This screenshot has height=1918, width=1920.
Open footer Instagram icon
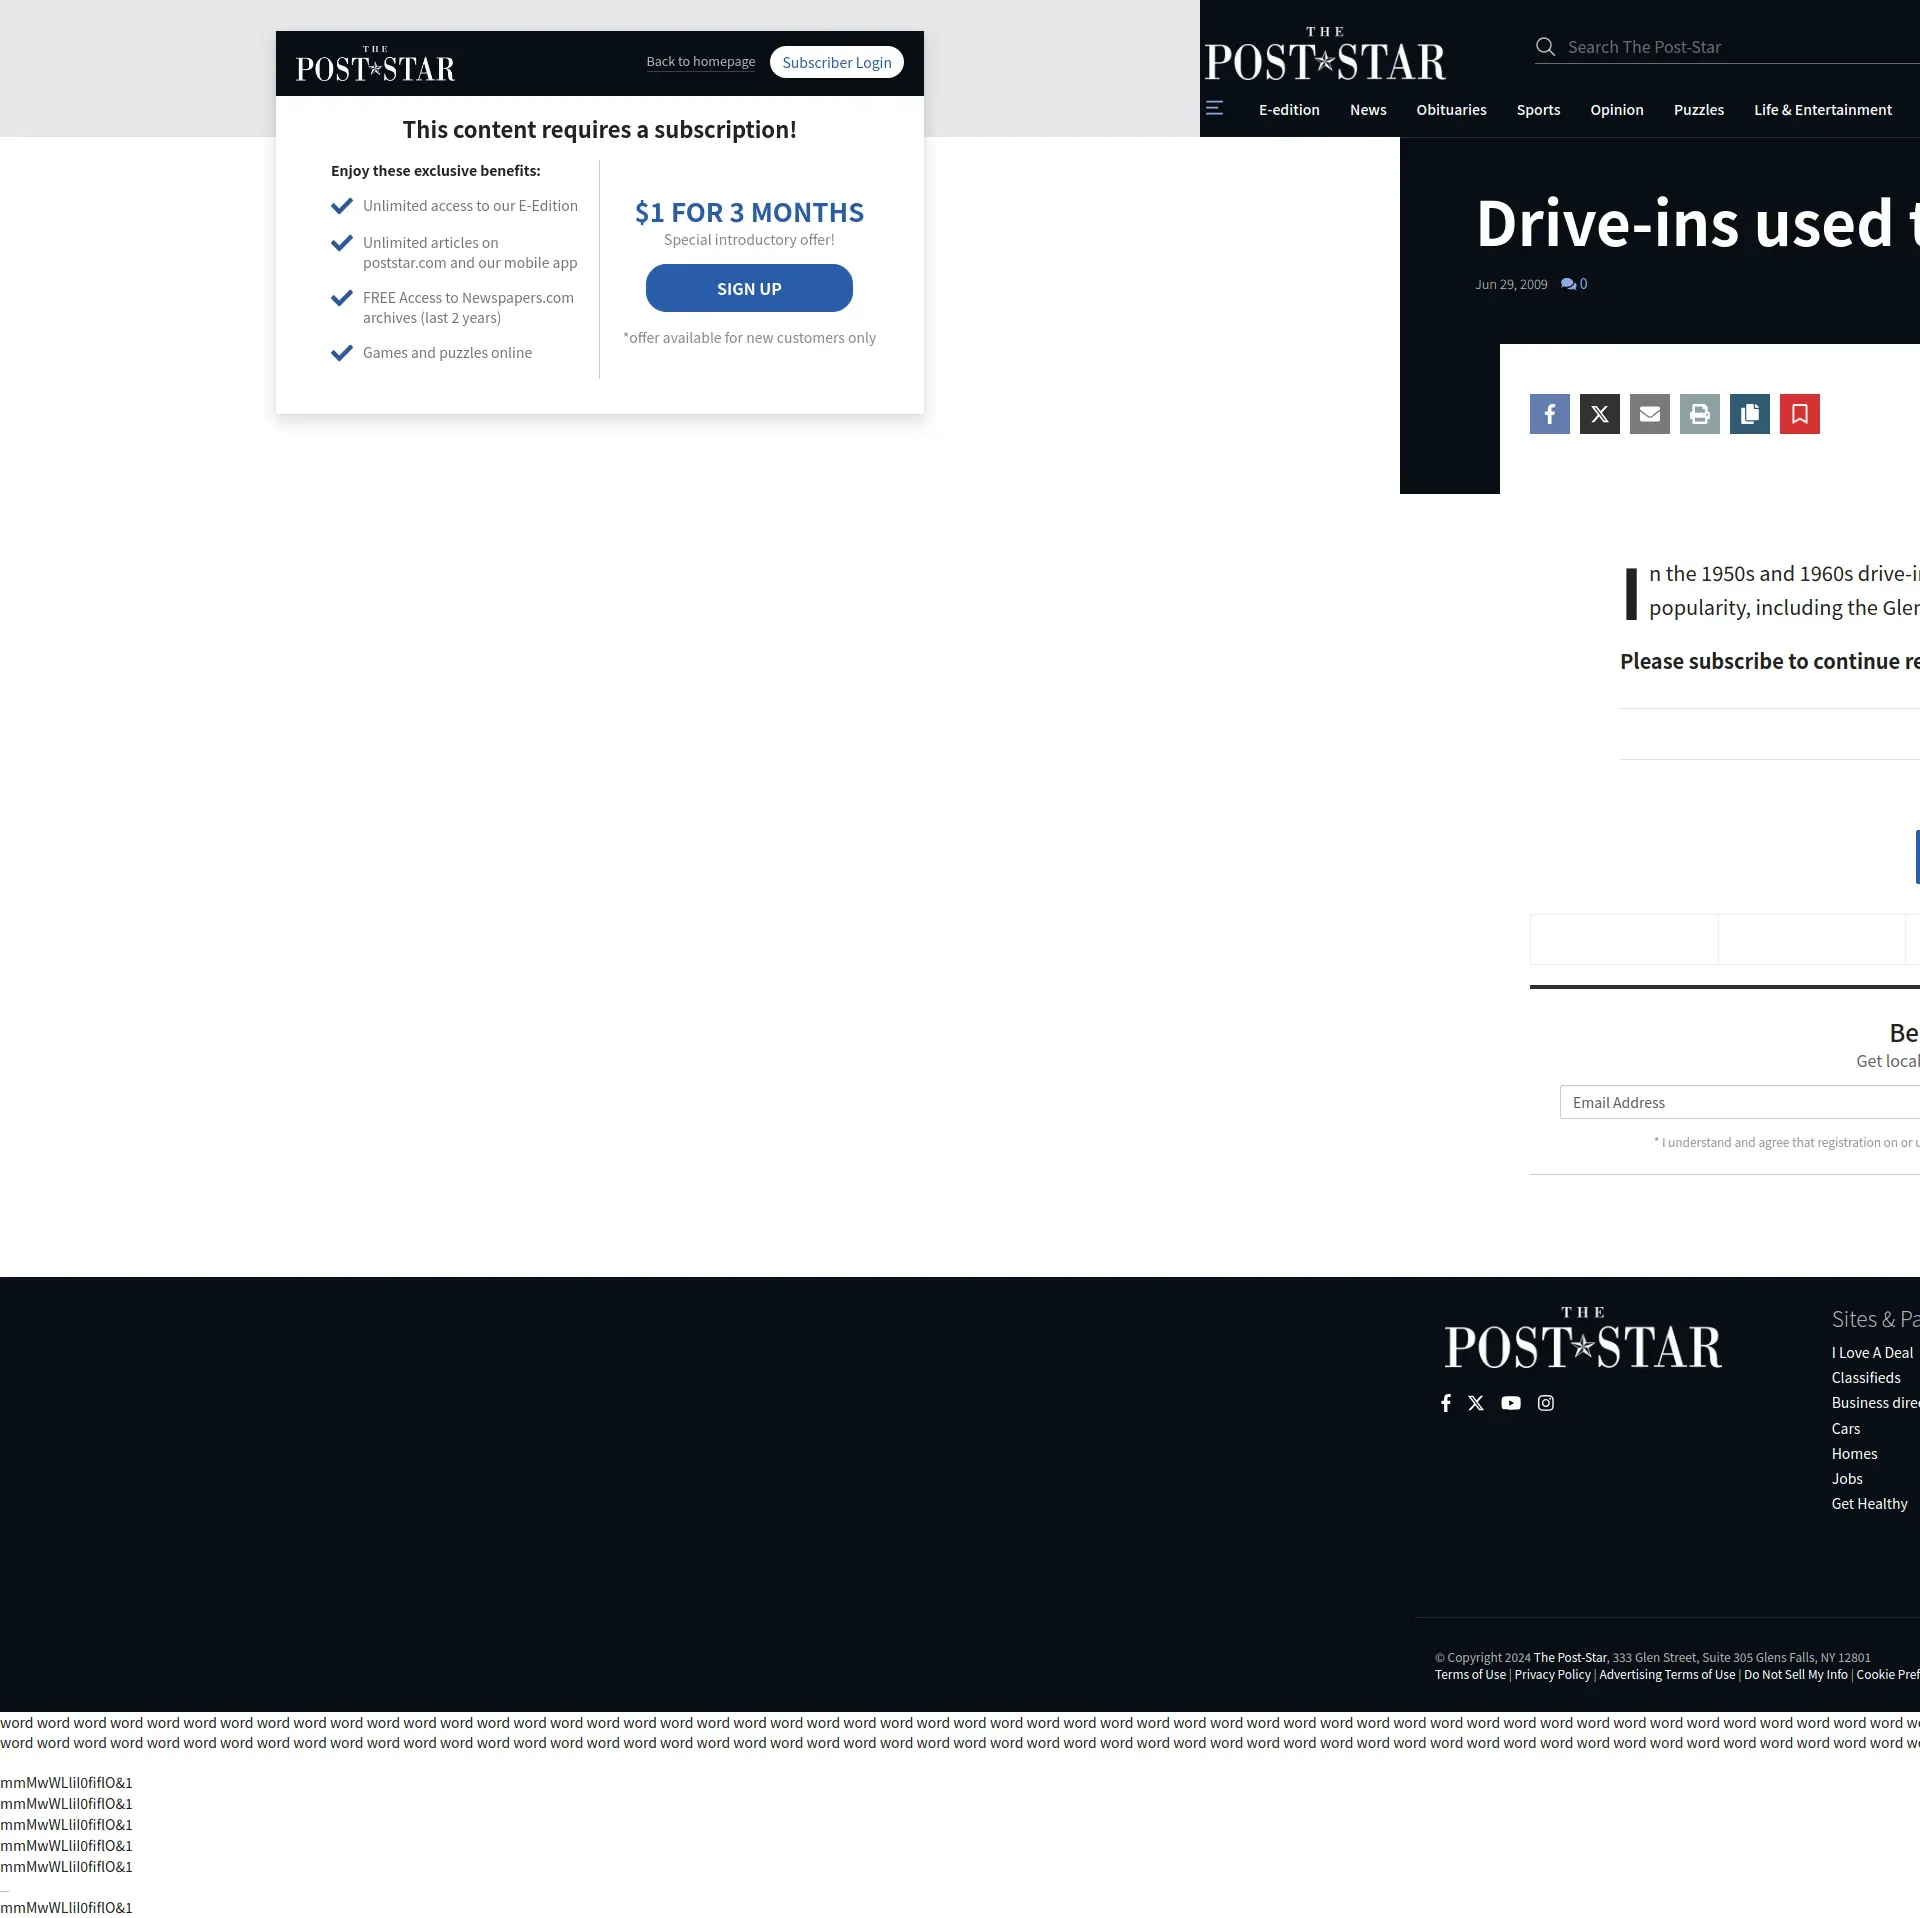[x=1545, y=1403]
